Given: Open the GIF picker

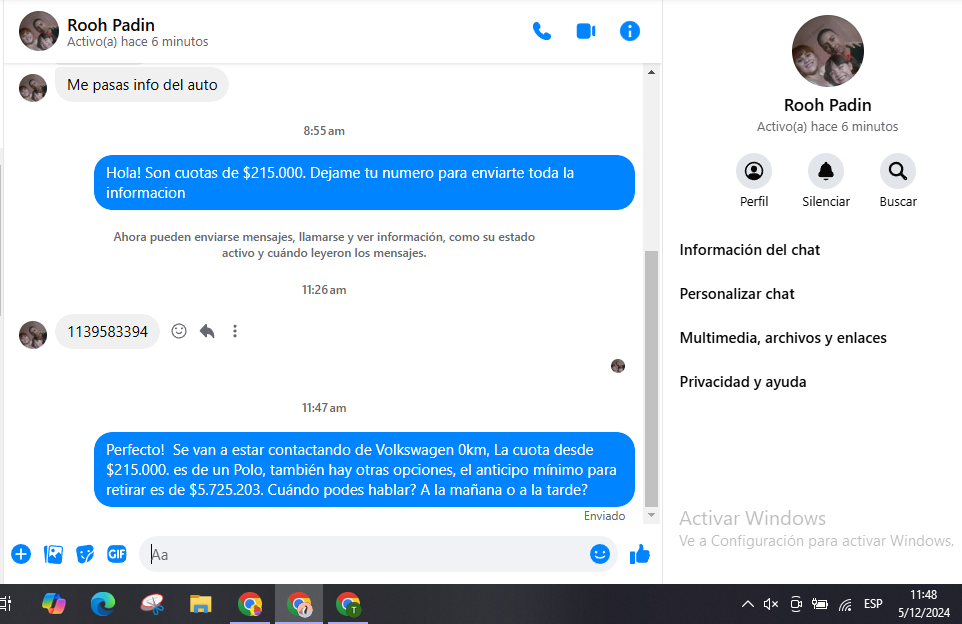Looking at the screenshot, I should 117,554.
